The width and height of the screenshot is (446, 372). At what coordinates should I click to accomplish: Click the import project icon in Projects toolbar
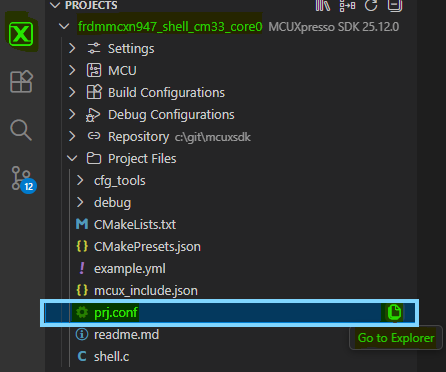pyautogui.click(x=347, y=5)
